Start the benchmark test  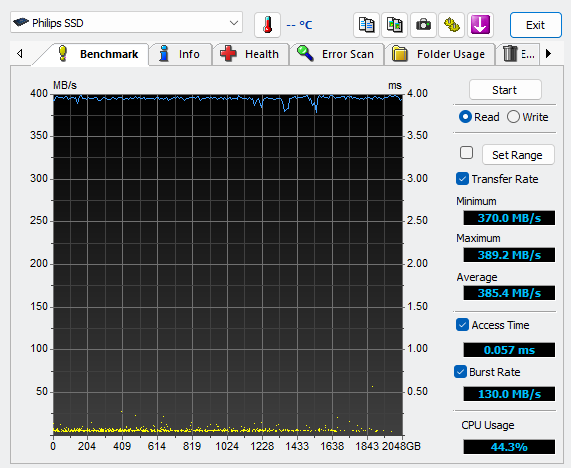505,90
